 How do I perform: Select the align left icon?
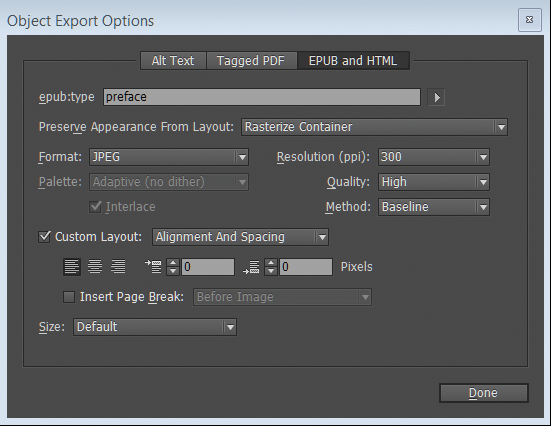click(72, 266)
